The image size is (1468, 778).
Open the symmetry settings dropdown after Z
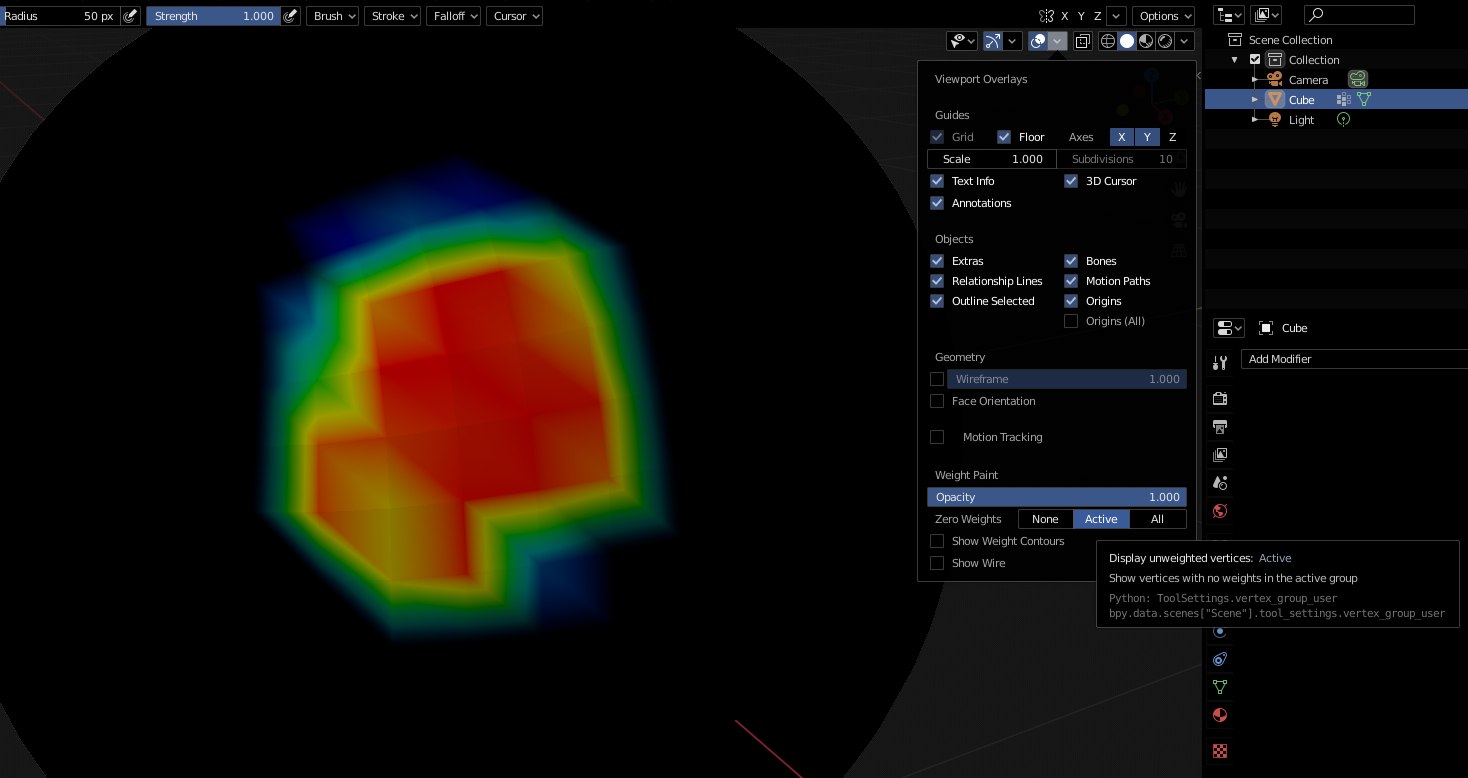1117,16
